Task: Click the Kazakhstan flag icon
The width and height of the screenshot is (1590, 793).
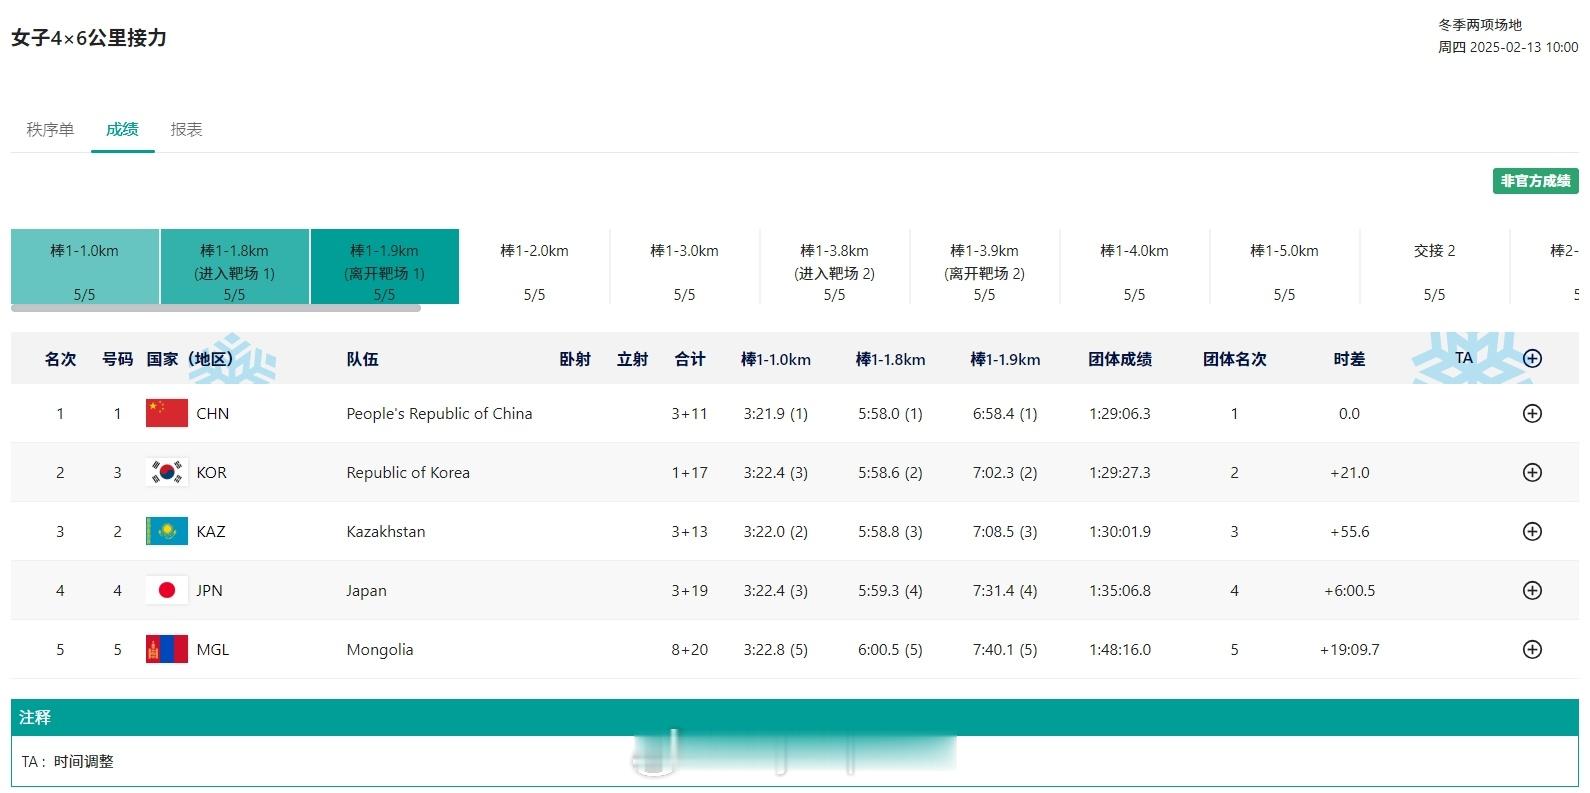Action: [167, 531]
